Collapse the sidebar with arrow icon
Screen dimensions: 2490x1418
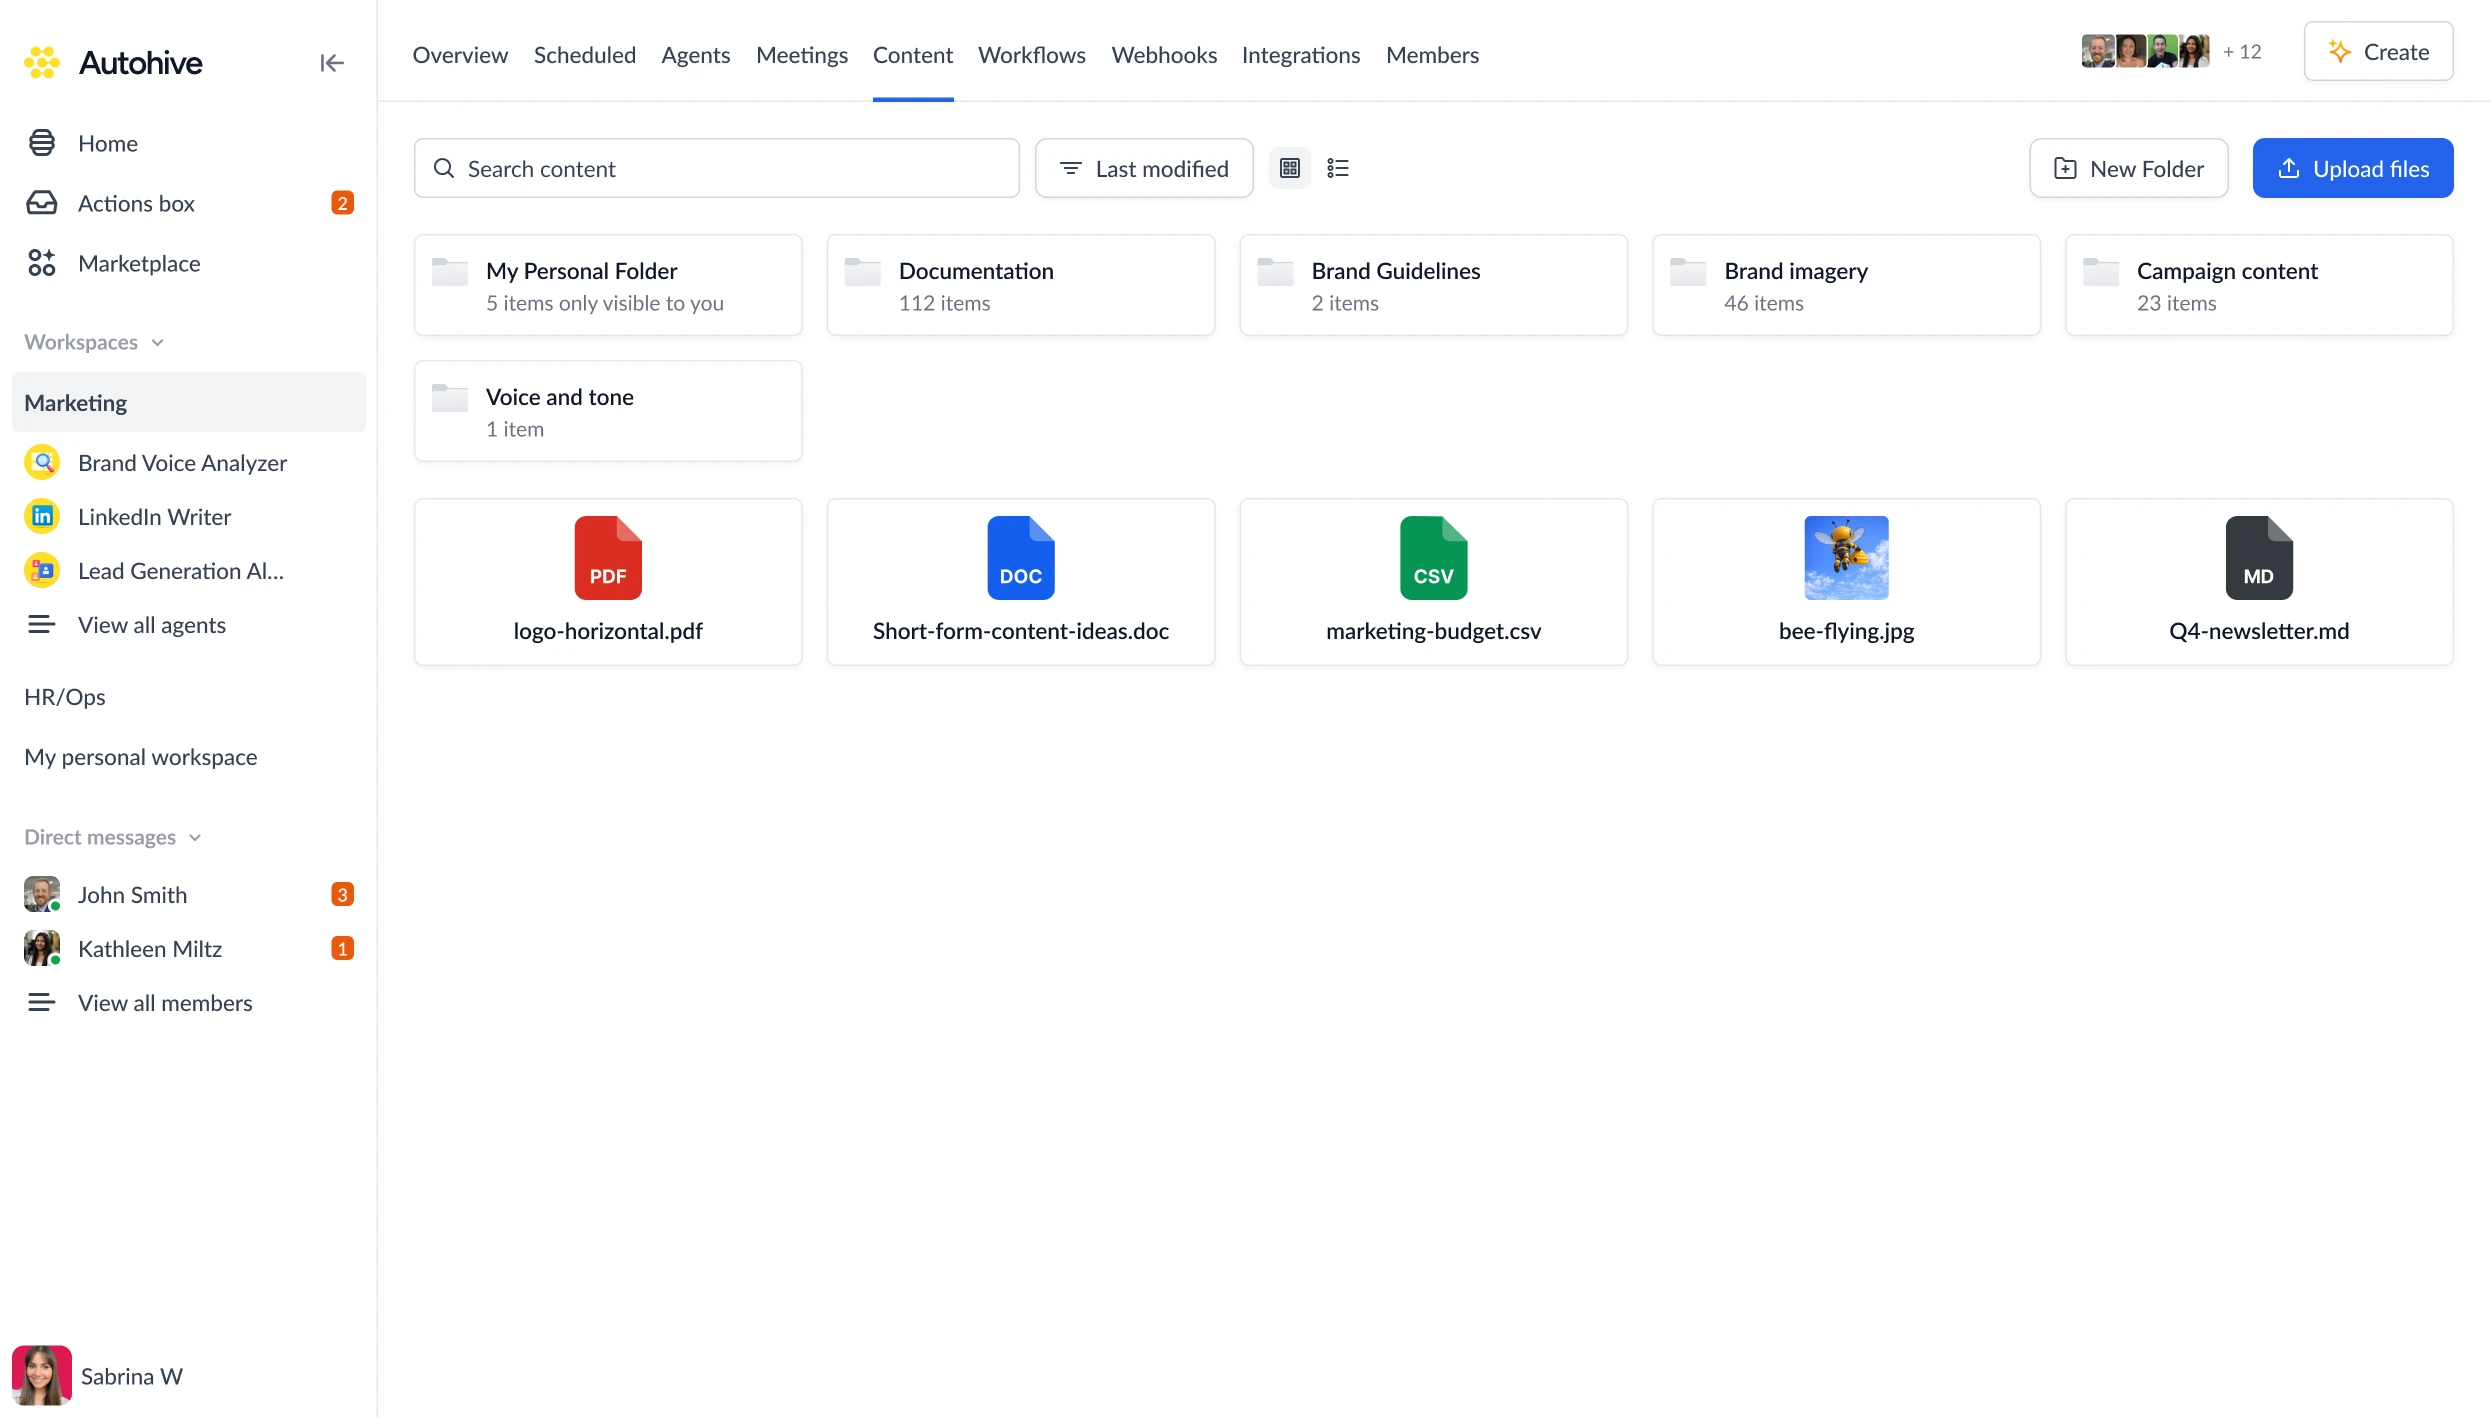(331, 63)
